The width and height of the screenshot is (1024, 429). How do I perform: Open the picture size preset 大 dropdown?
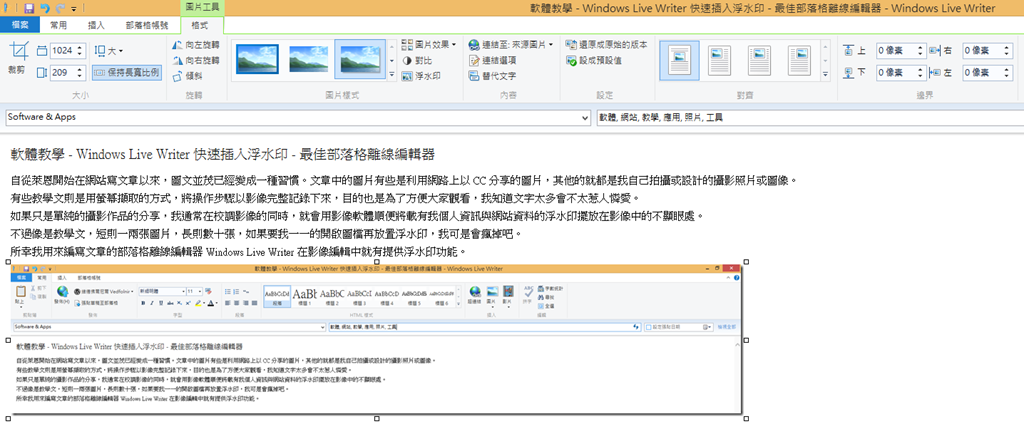(x=108, y=50)
